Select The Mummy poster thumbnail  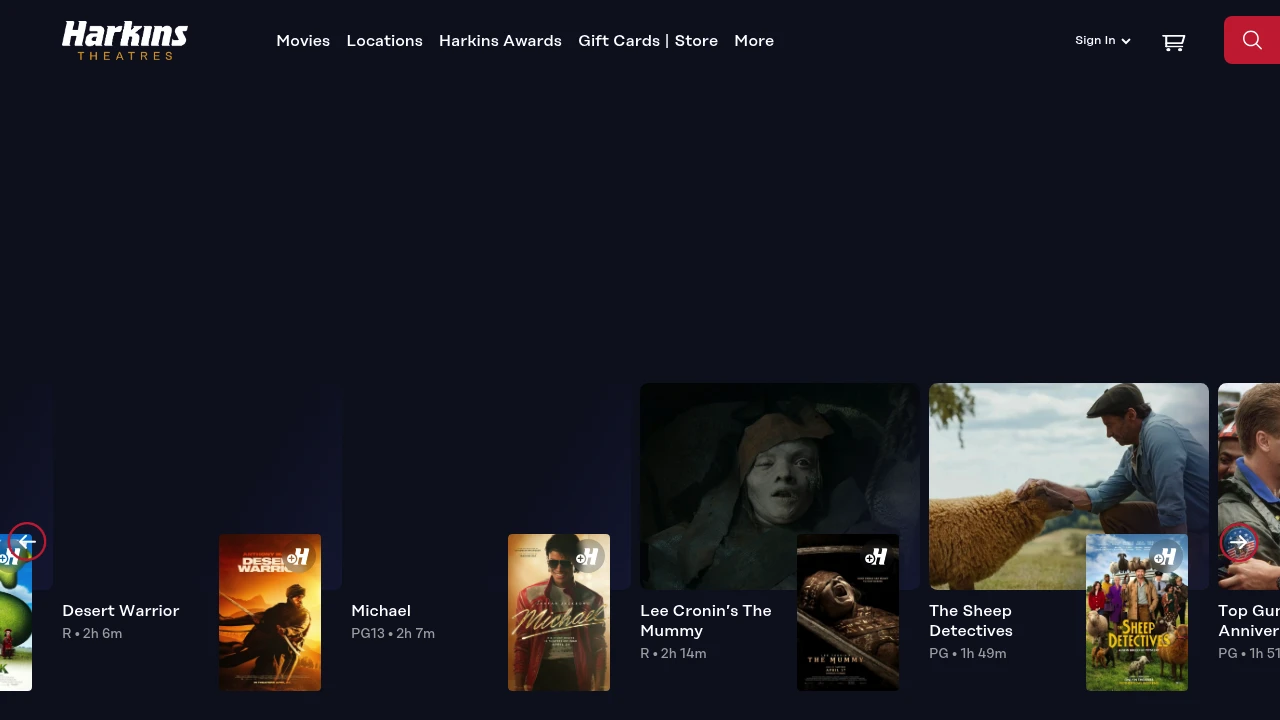(848, 612)
